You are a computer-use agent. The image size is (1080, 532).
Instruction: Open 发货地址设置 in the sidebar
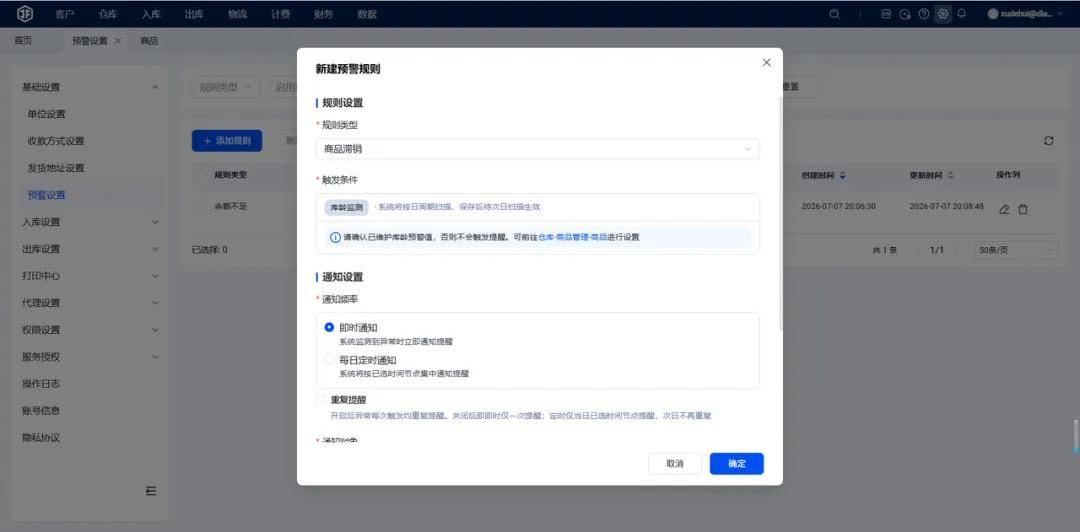point(56,168)
